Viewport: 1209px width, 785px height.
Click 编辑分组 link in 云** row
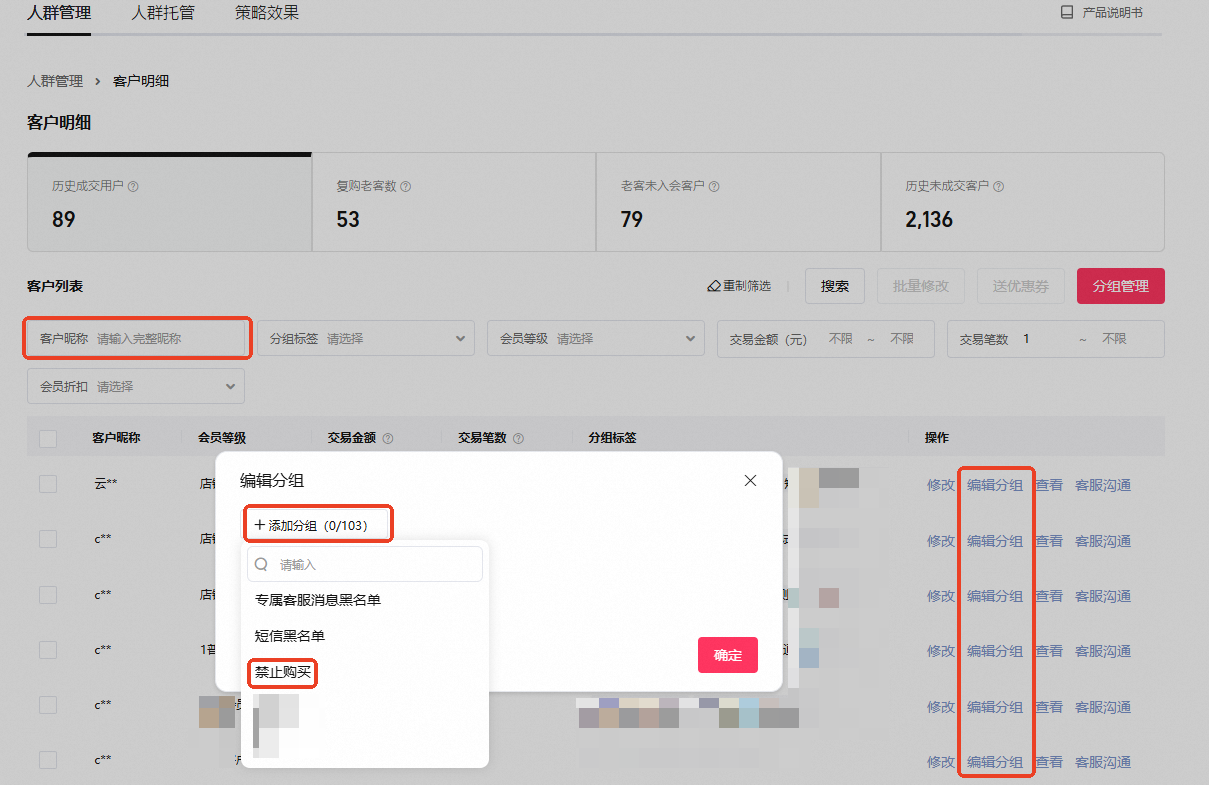click(995, 485)
